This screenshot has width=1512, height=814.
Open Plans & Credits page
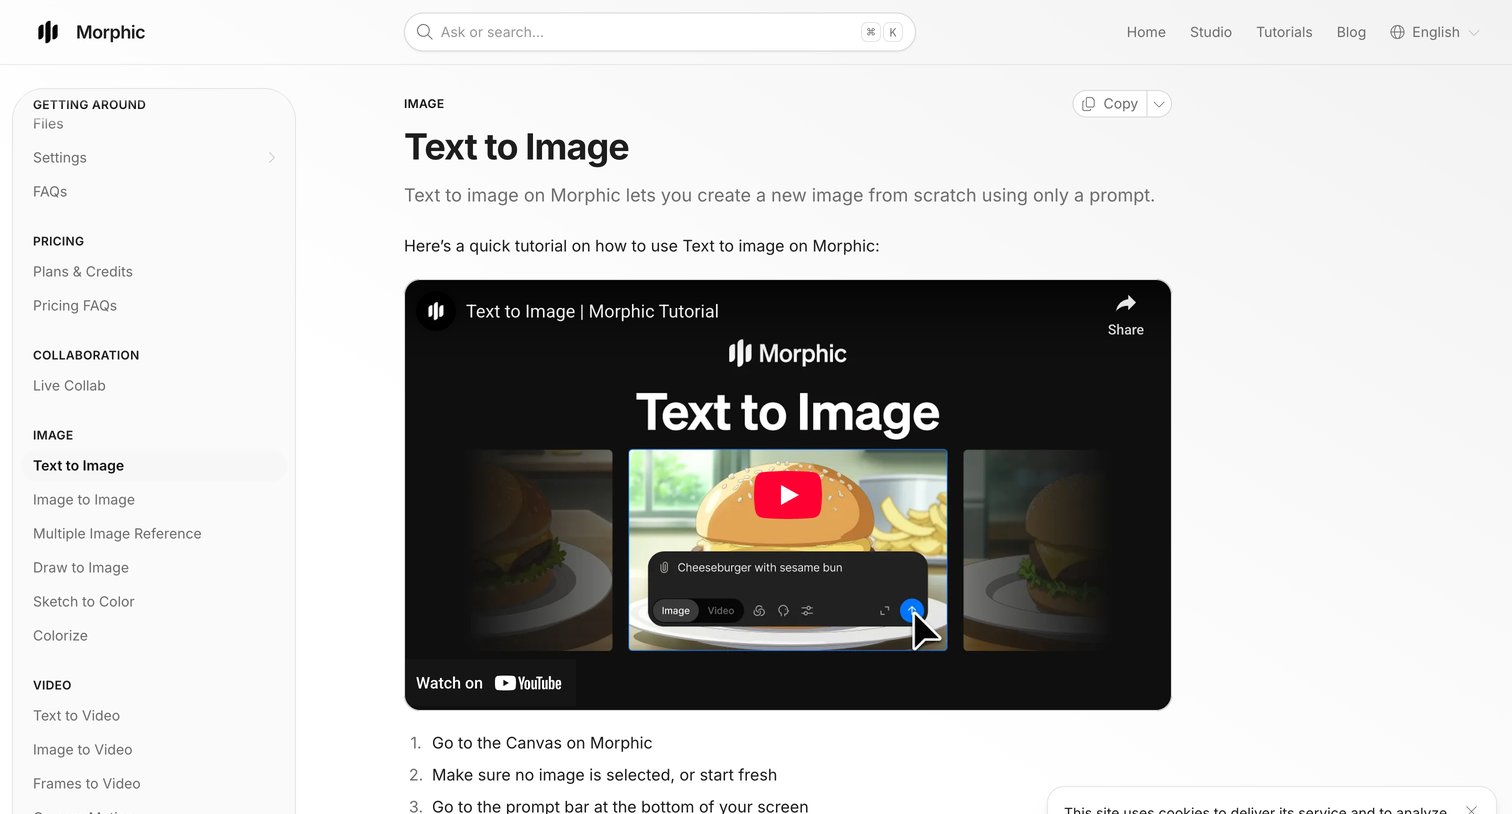(x=83, y=272)
